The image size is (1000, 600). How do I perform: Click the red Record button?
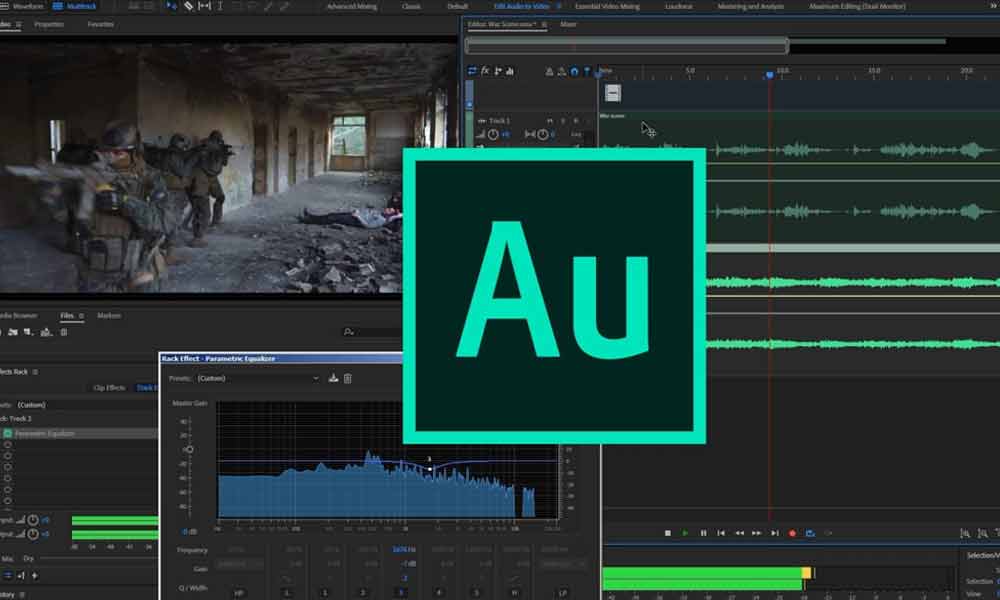pyautogui.click(x=792, y=533)
